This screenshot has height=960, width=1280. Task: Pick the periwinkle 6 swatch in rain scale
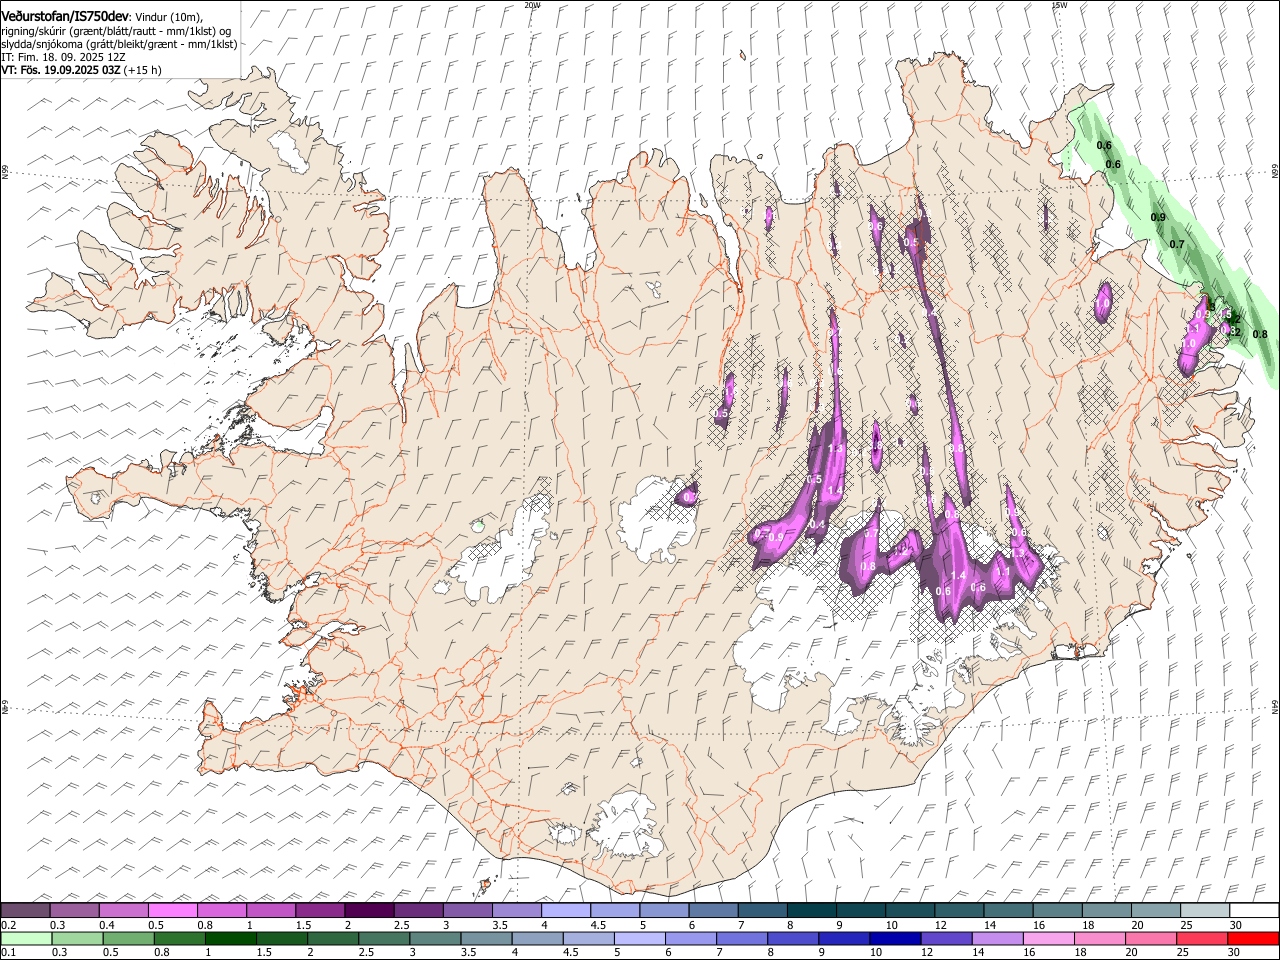[x=691, y=939]
